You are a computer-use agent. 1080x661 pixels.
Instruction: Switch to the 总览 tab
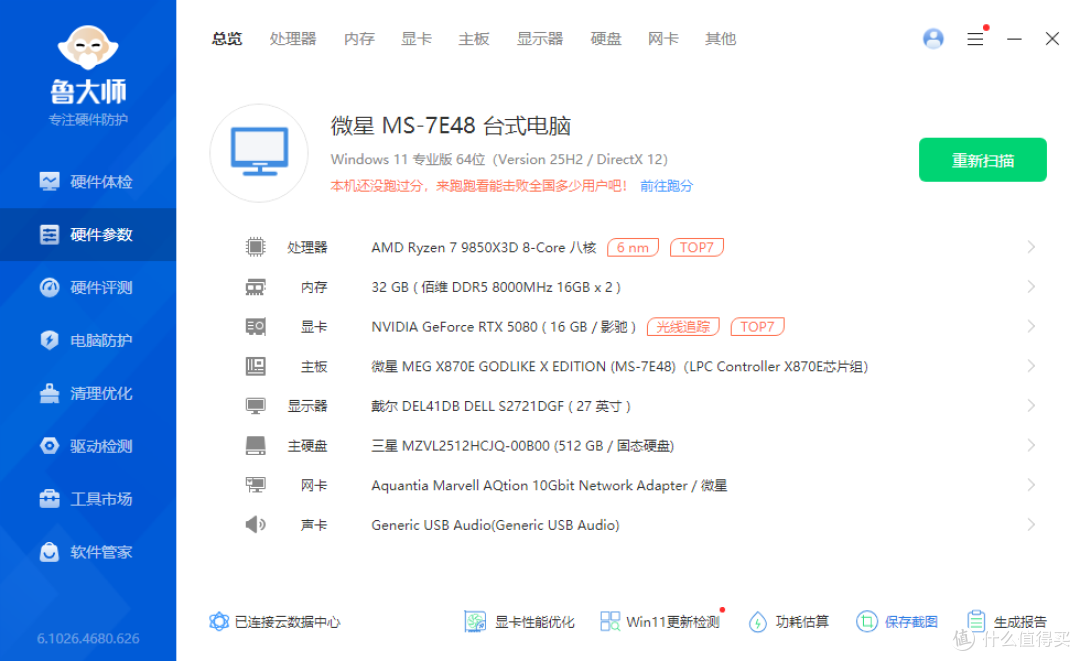pos(227,39)
